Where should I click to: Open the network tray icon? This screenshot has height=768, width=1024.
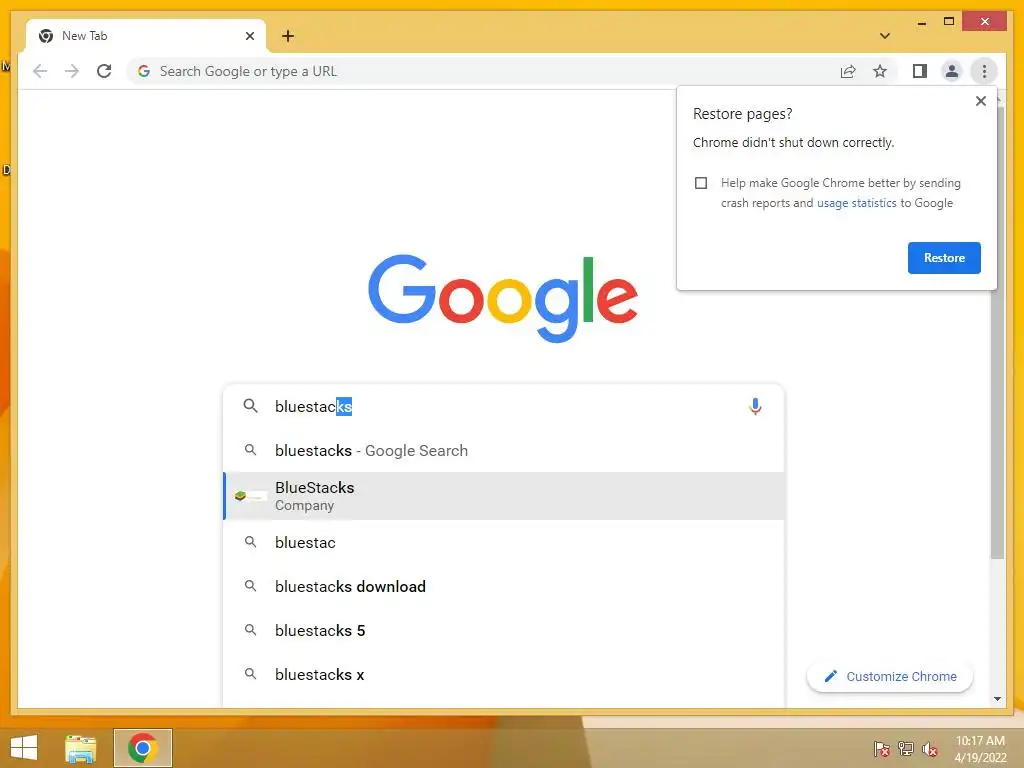point(905,749)
